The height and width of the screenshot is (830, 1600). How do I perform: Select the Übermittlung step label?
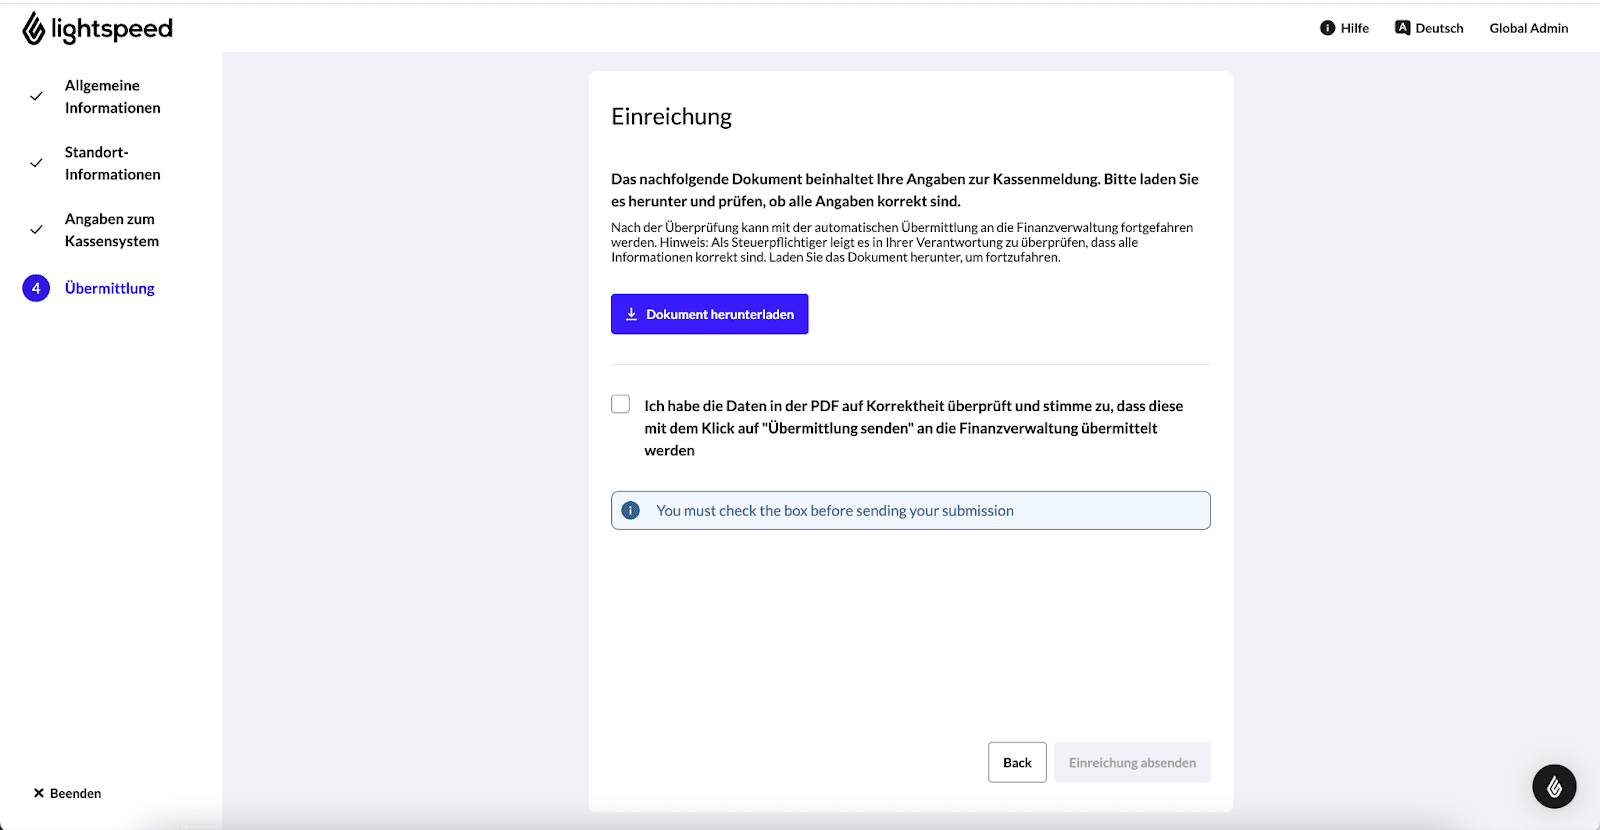[110, 288]
